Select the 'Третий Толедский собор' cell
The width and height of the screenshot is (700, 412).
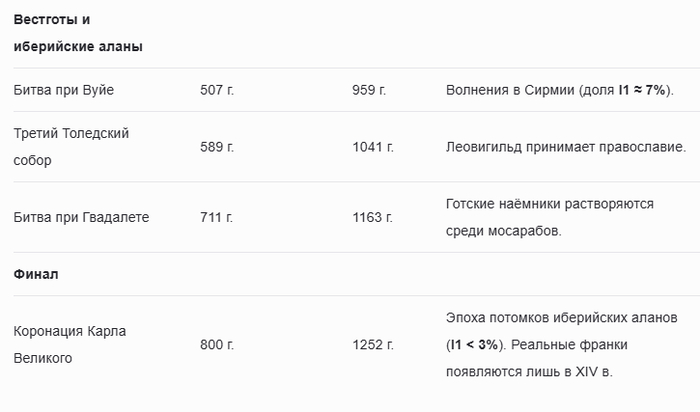71,146
